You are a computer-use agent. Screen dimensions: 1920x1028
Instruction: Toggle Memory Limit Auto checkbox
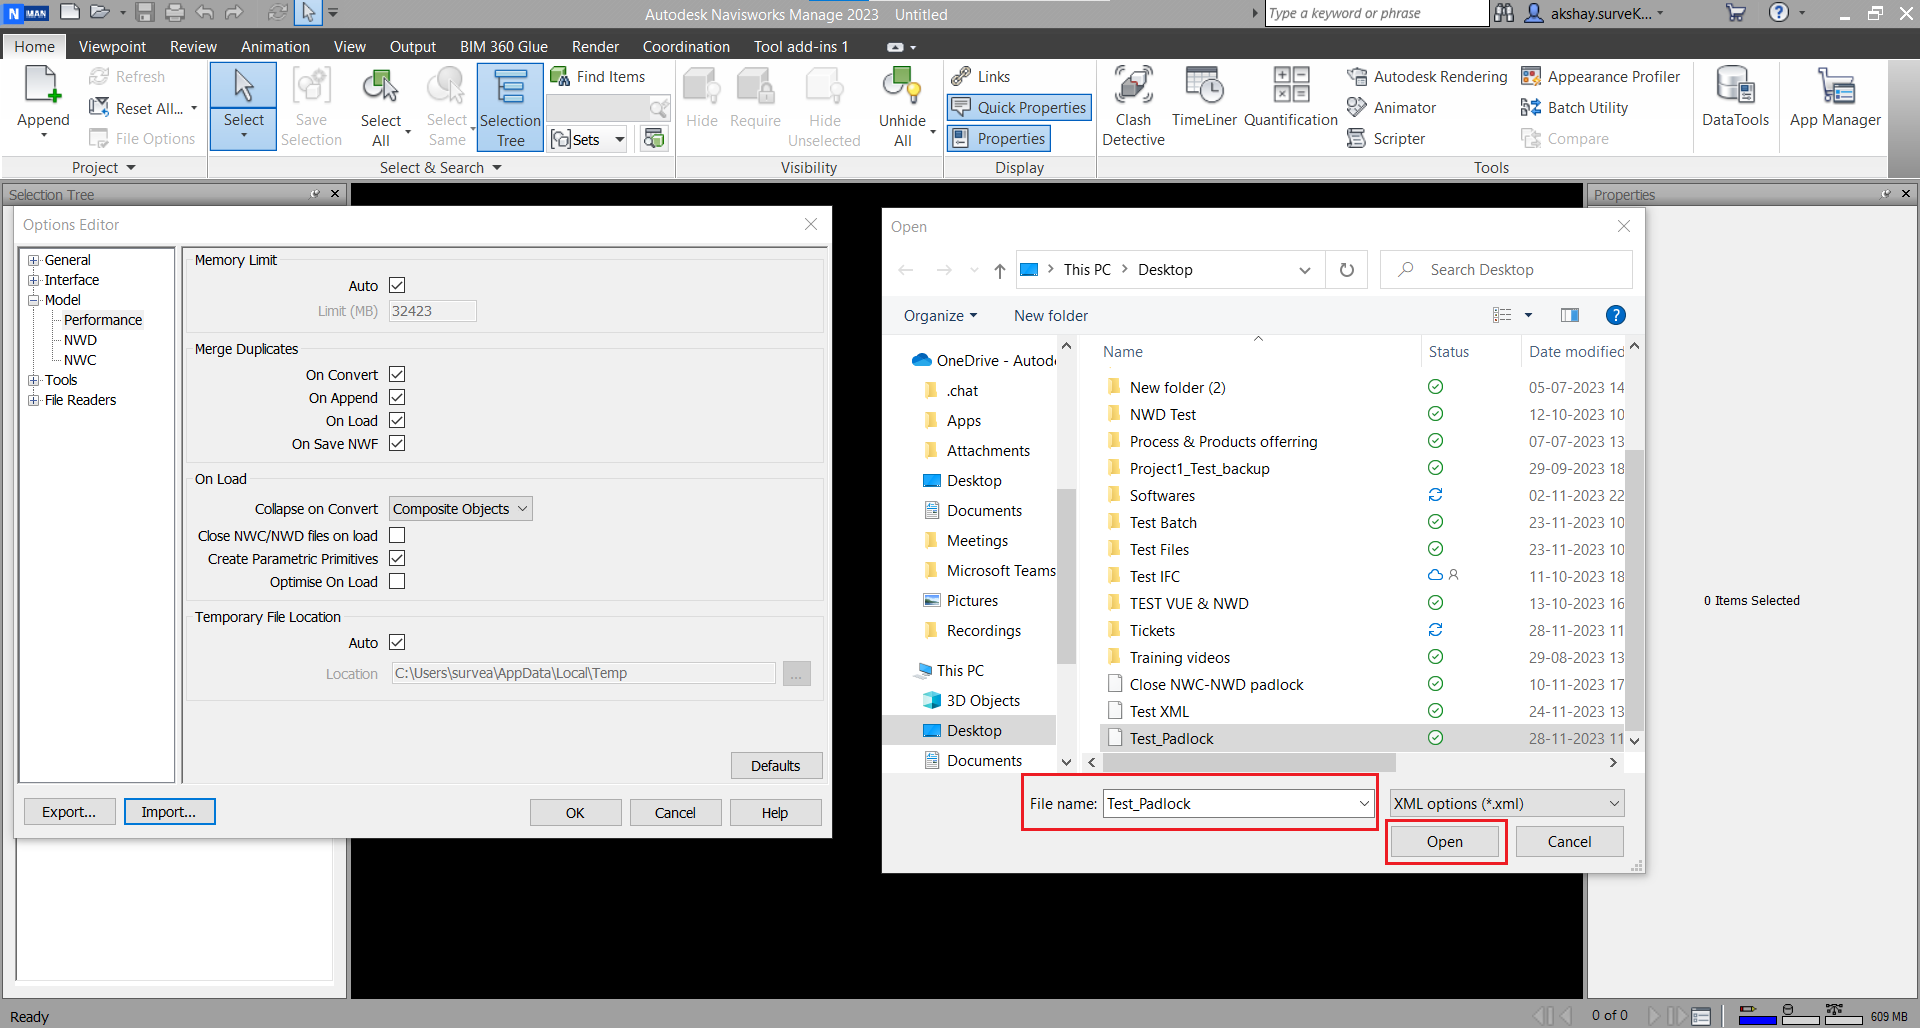pos(397,286)
